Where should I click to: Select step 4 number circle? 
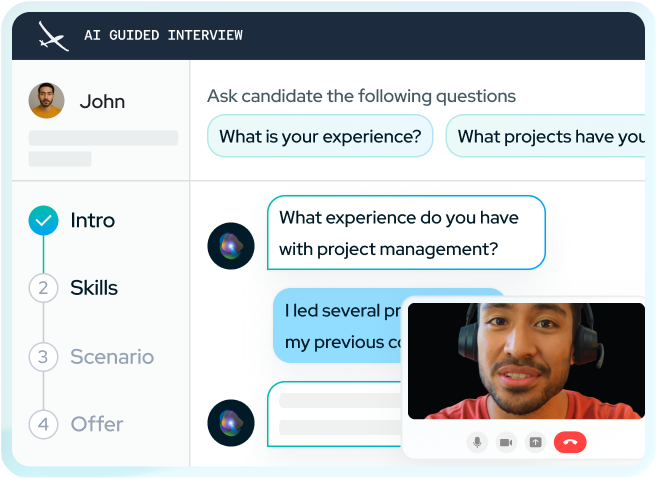click(x=43, y=424)
